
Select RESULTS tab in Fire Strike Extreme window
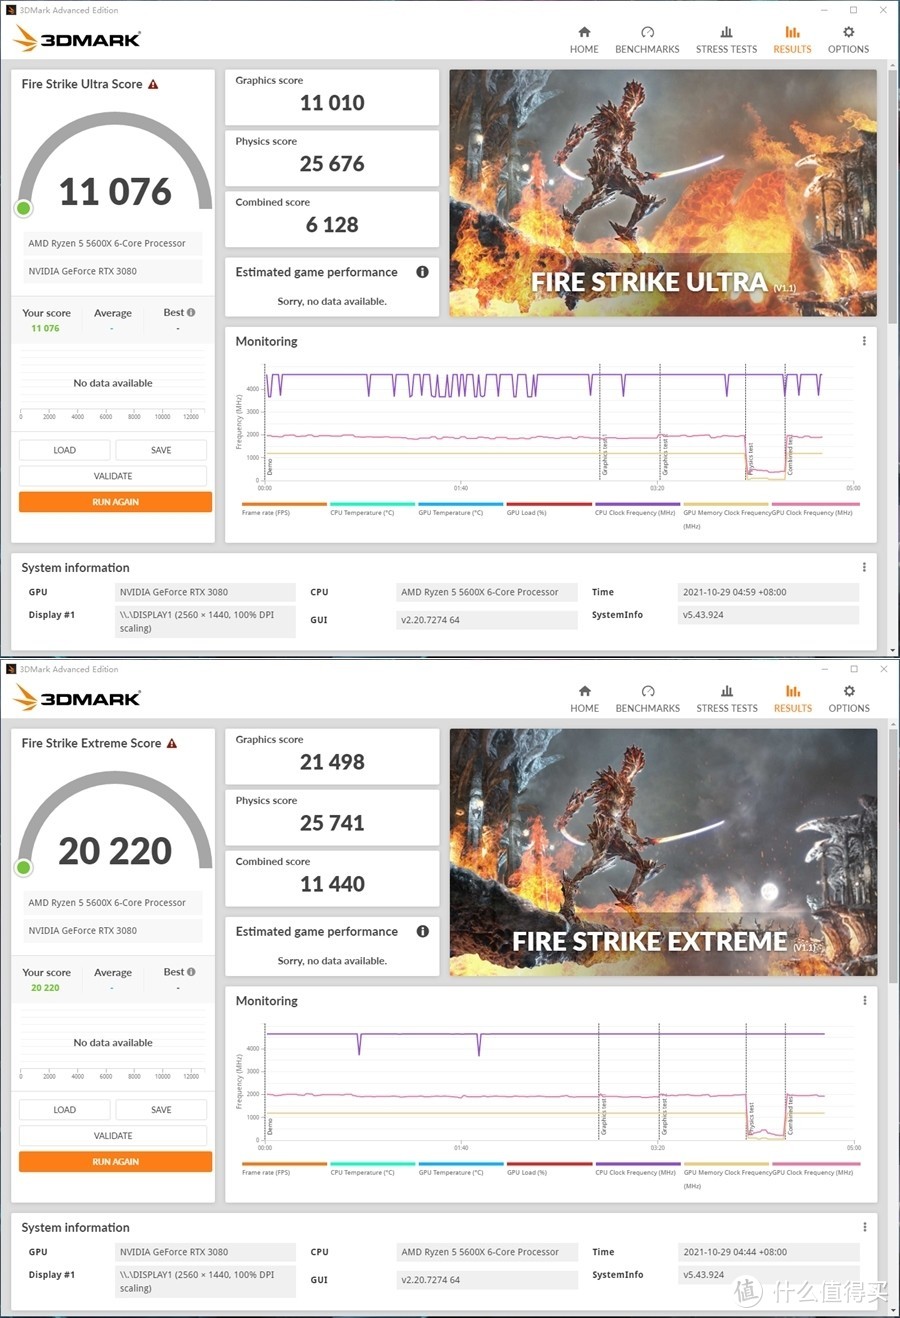(x=792, y=699)
